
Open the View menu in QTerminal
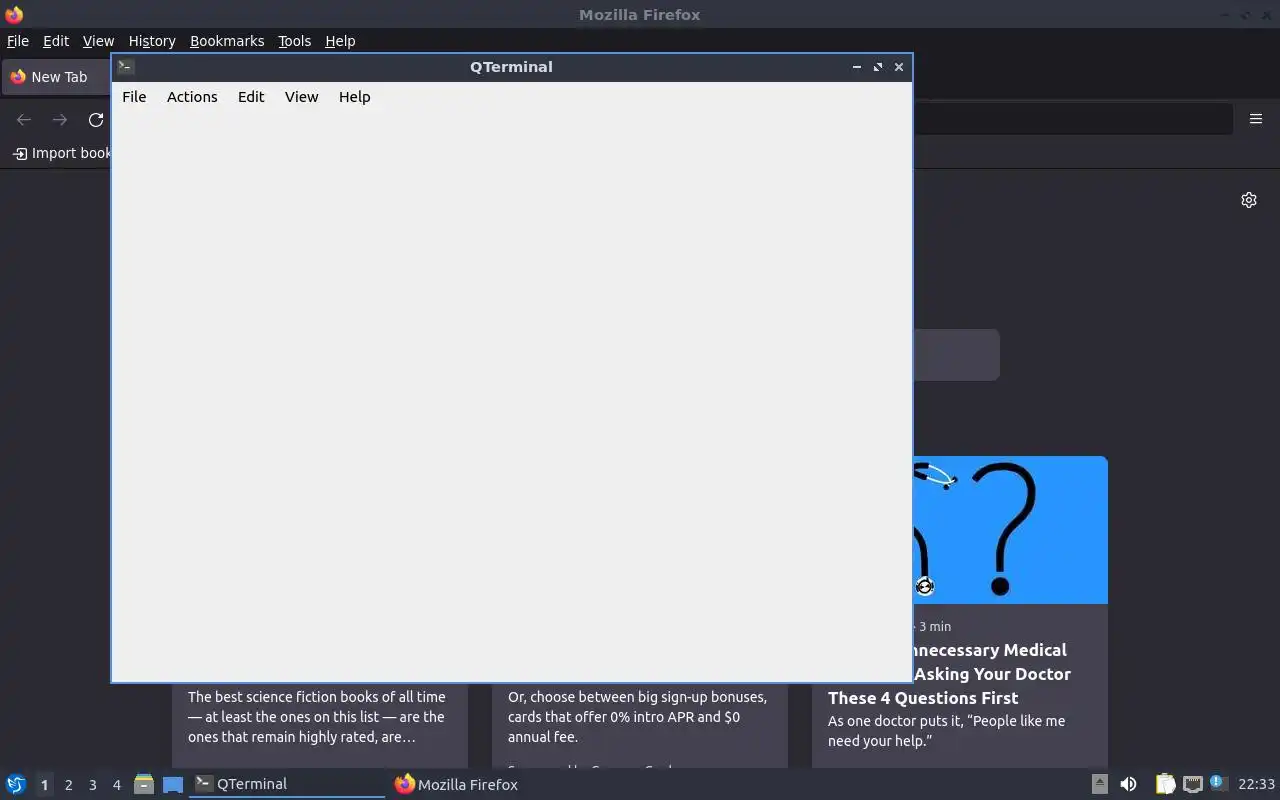[x=301, y=97]
